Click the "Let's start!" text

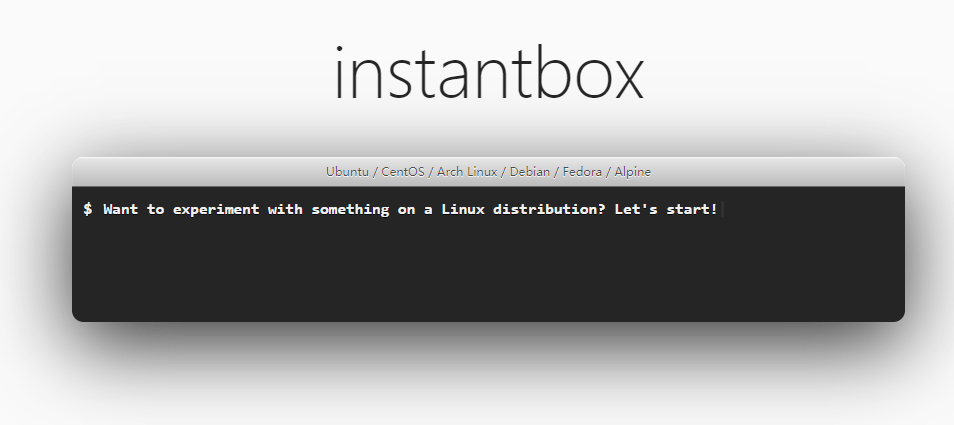[x=666, y=209]
